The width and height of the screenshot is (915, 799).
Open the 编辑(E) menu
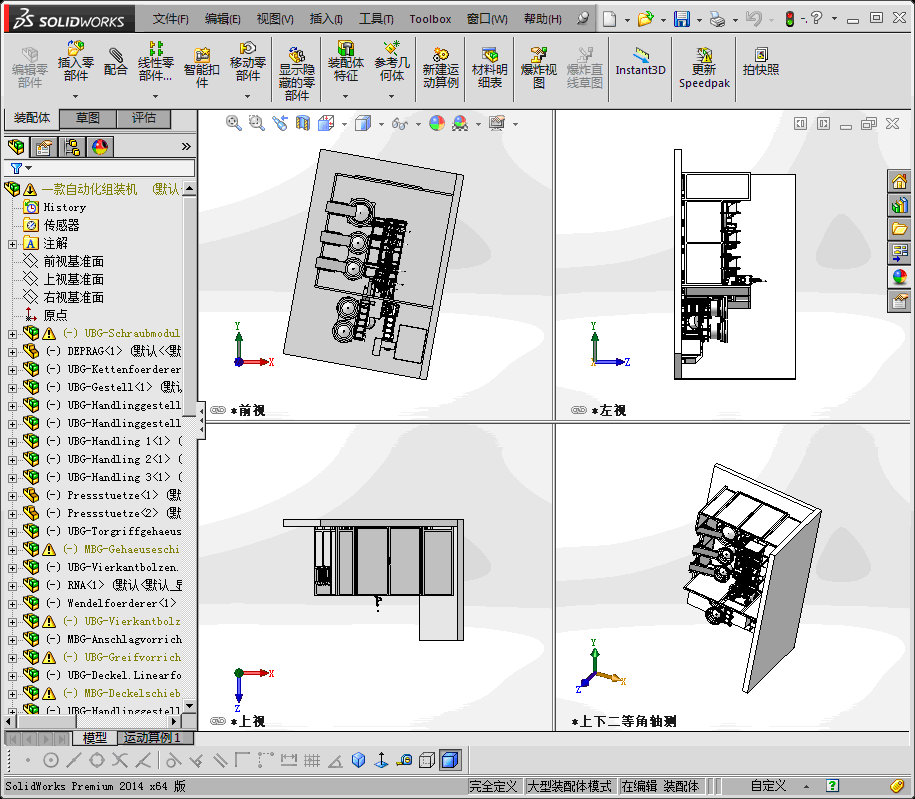point(222,19)
